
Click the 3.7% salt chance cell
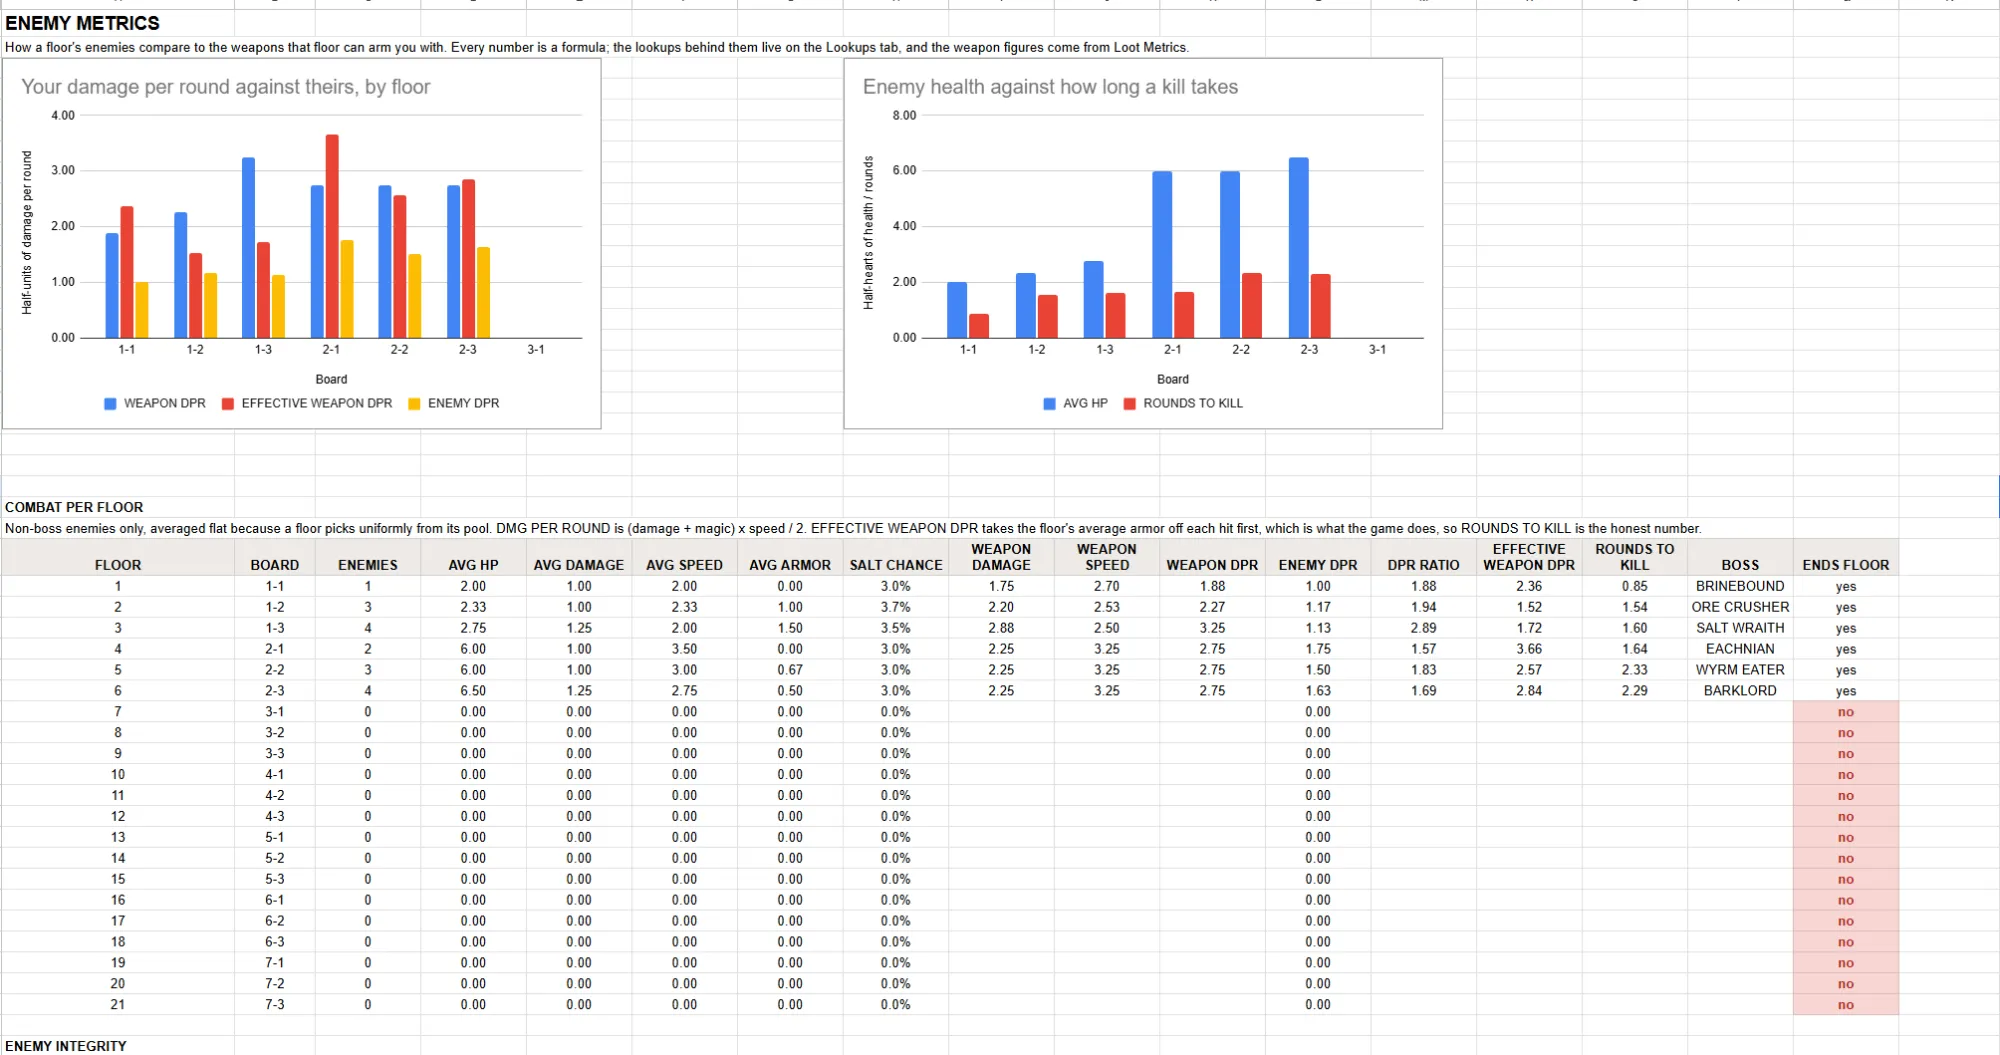pyautogui.click(x=896, y=607)
